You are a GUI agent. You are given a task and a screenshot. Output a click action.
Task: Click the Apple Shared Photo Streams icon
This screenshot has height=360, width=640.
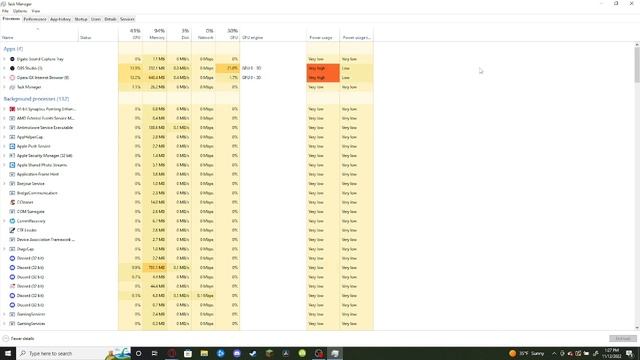click(12, 165)
